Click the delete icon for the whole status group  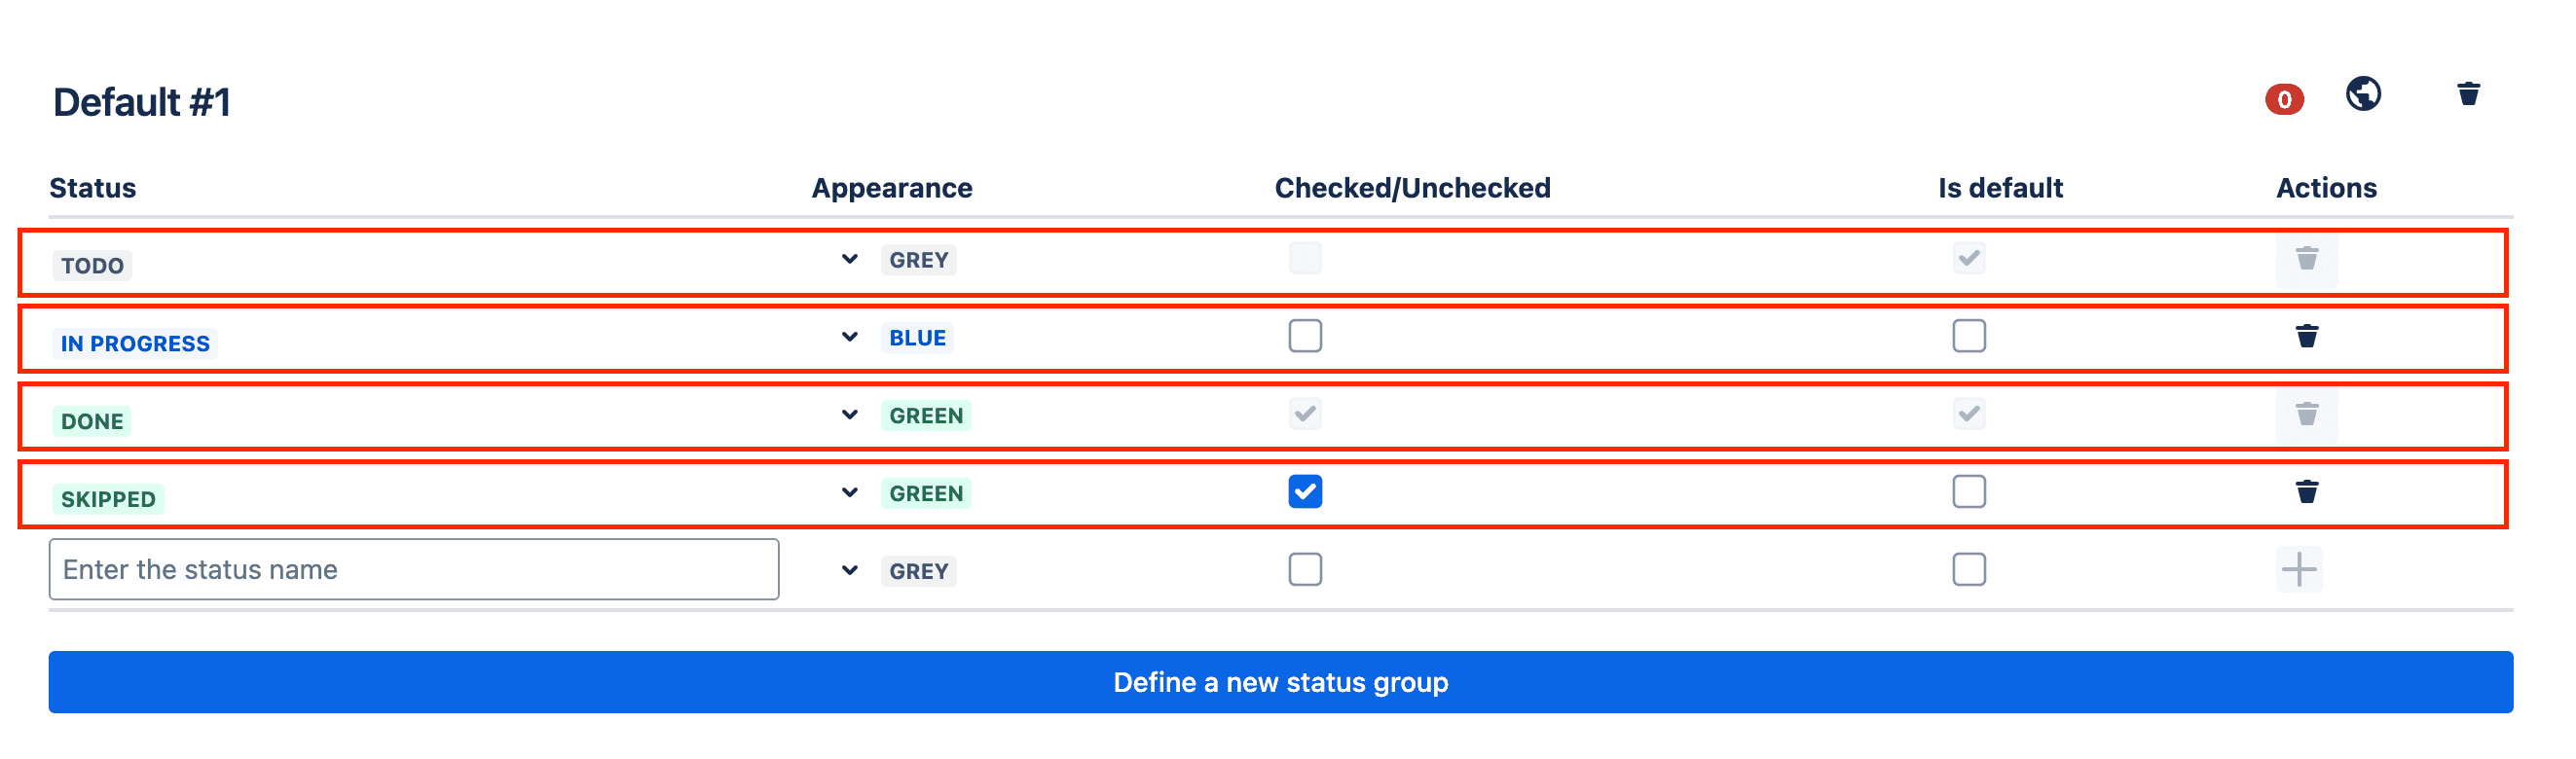click(2468, 93)
